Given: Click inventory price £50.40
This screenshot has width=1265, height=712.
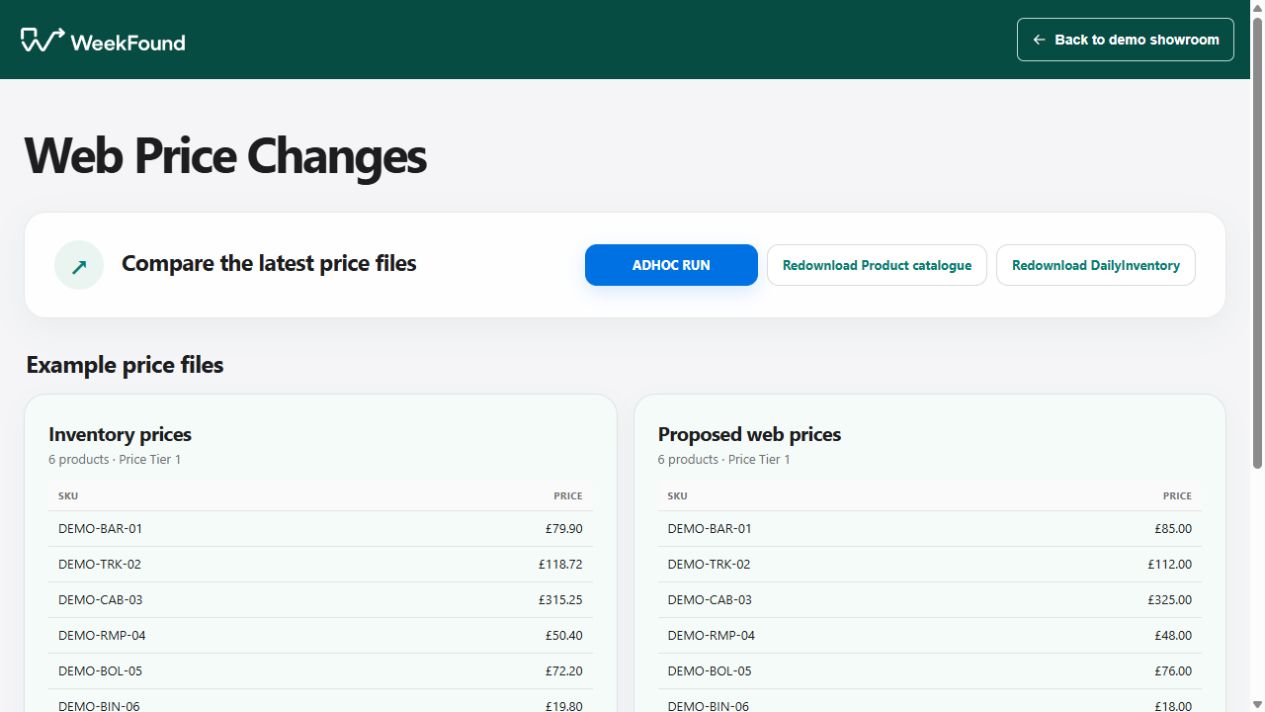Looking at the screenshot, I should pyautogui.click(x=564, y=636).
